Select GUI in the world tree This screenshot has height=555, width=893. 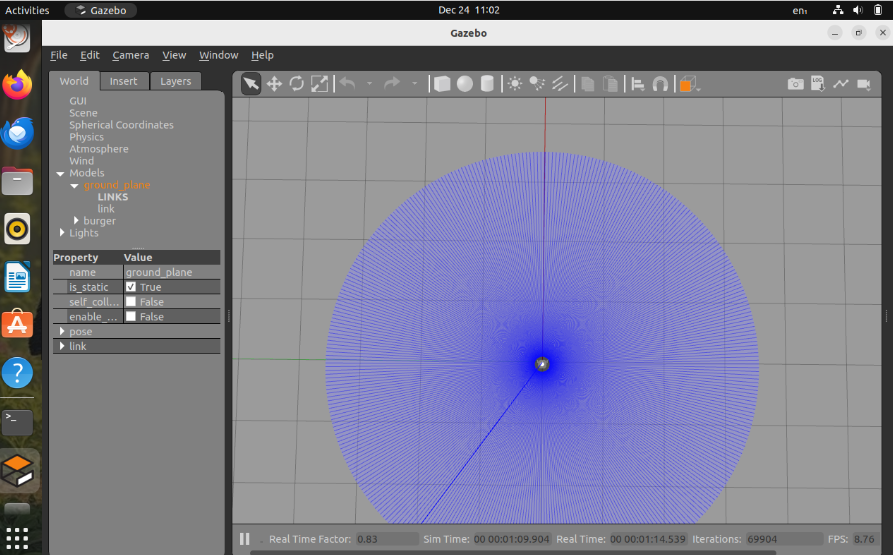coord(78,101)
